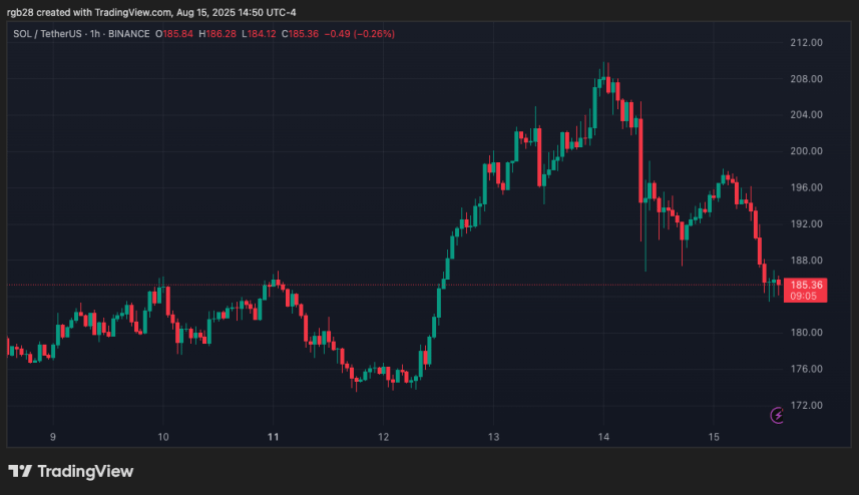Click the purple lightning bolt icon
The image size is (859, 495).
coord(777,414)
